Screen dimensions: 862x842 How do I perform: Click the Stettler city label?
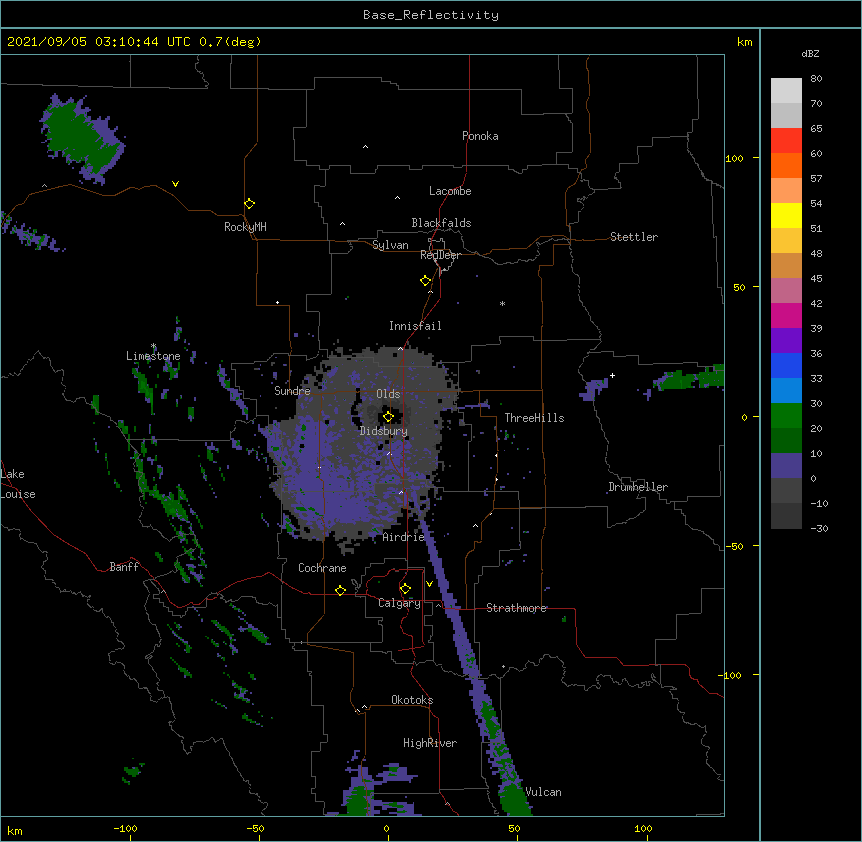pos(634,237)
